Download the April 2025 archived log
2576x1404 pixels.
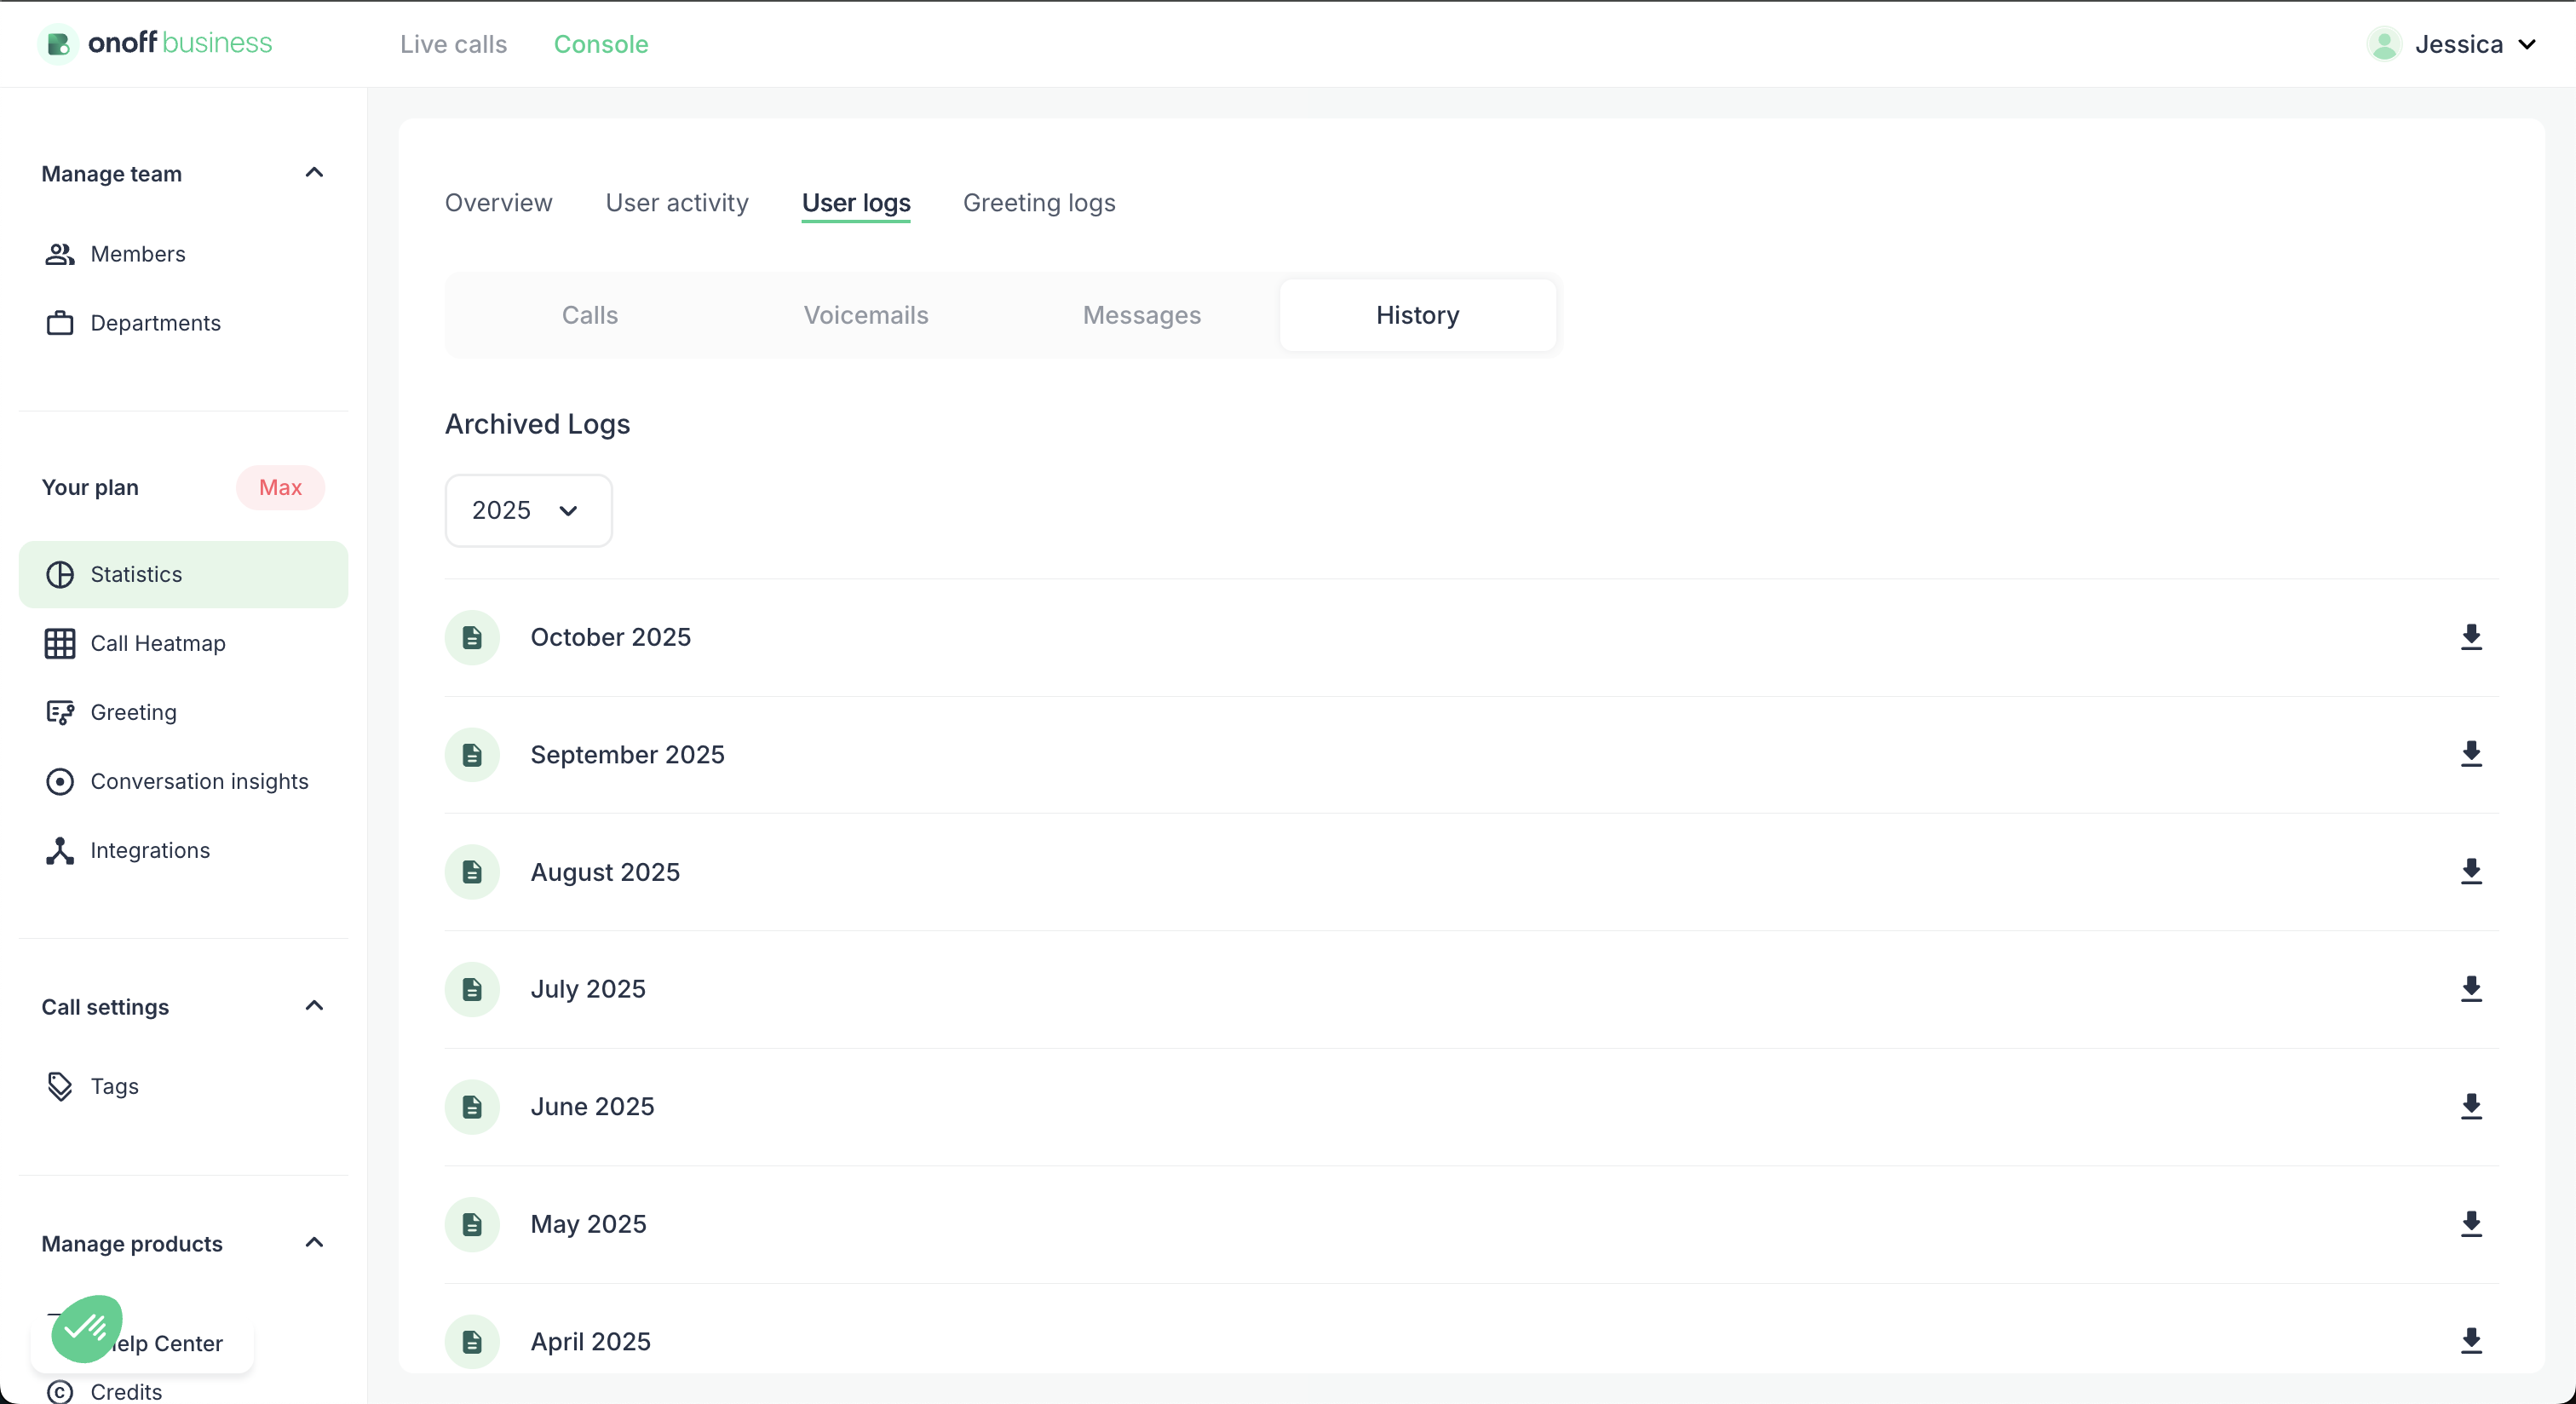tap(2471, 1341)
